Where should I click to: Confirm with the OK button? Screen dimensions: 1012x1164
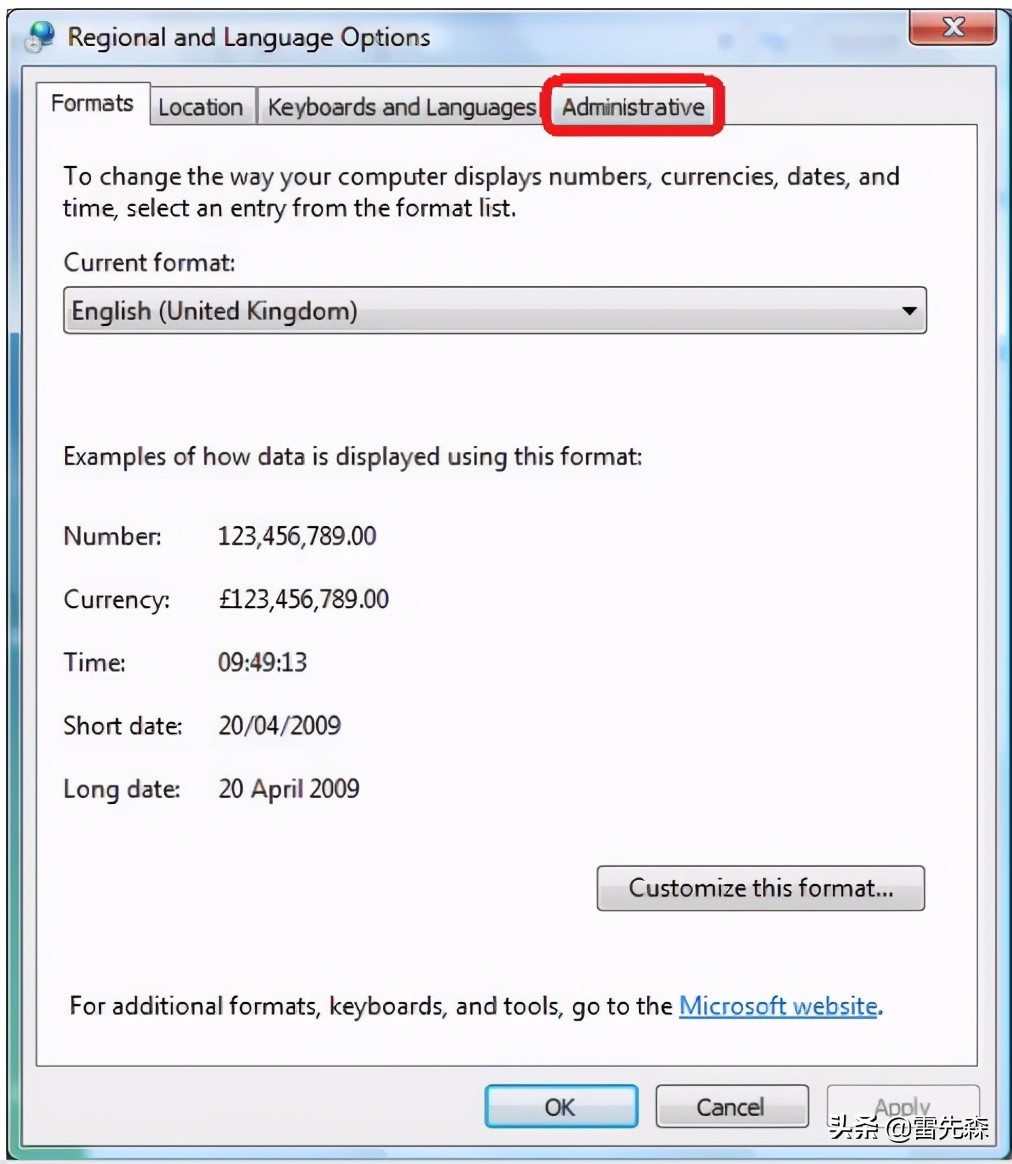tap(561, 1107)
